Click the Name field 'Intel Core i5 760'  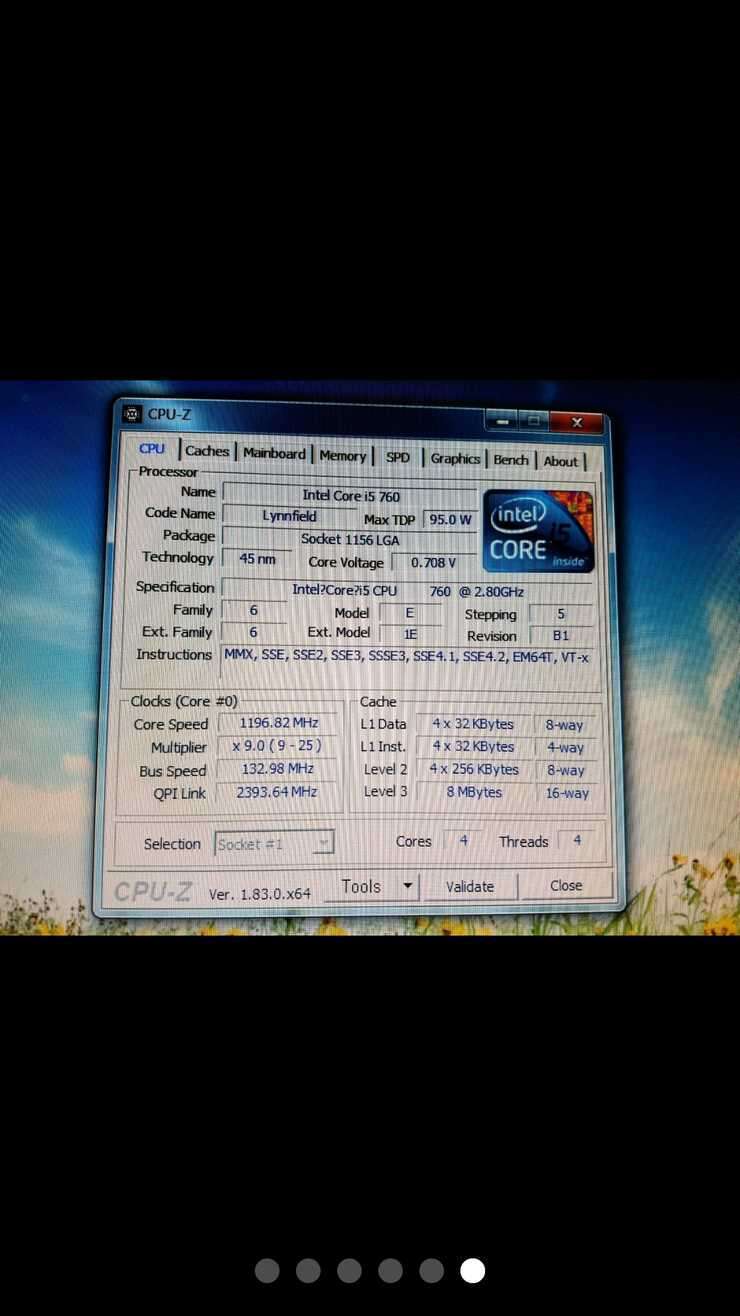pyautogui.click(x=350, y=494)
